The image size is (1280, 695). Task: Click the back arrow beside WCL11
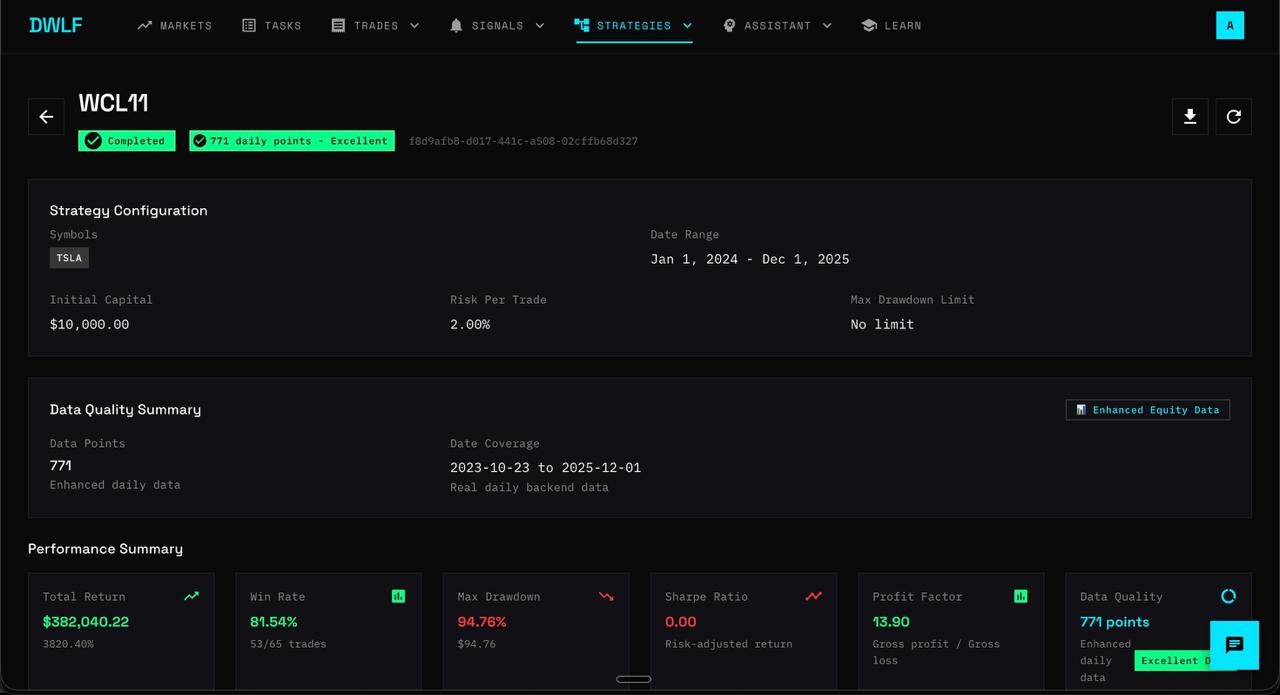[46, 116]
